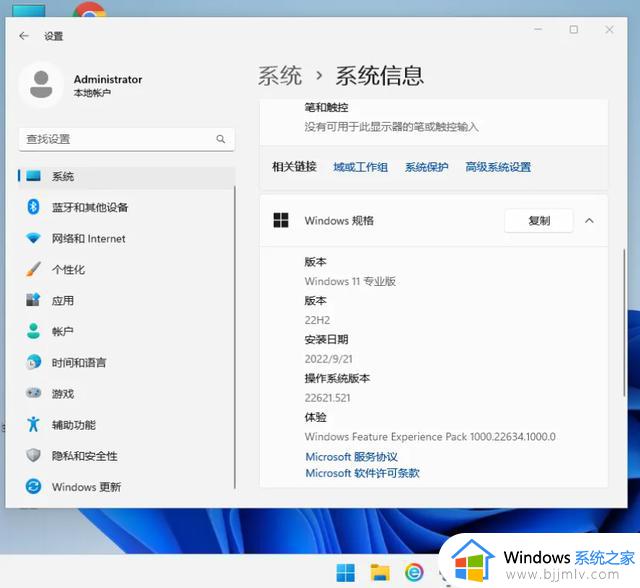
Task: Click the Bluetooth icon in sidebar
Action: click(33, 207)
